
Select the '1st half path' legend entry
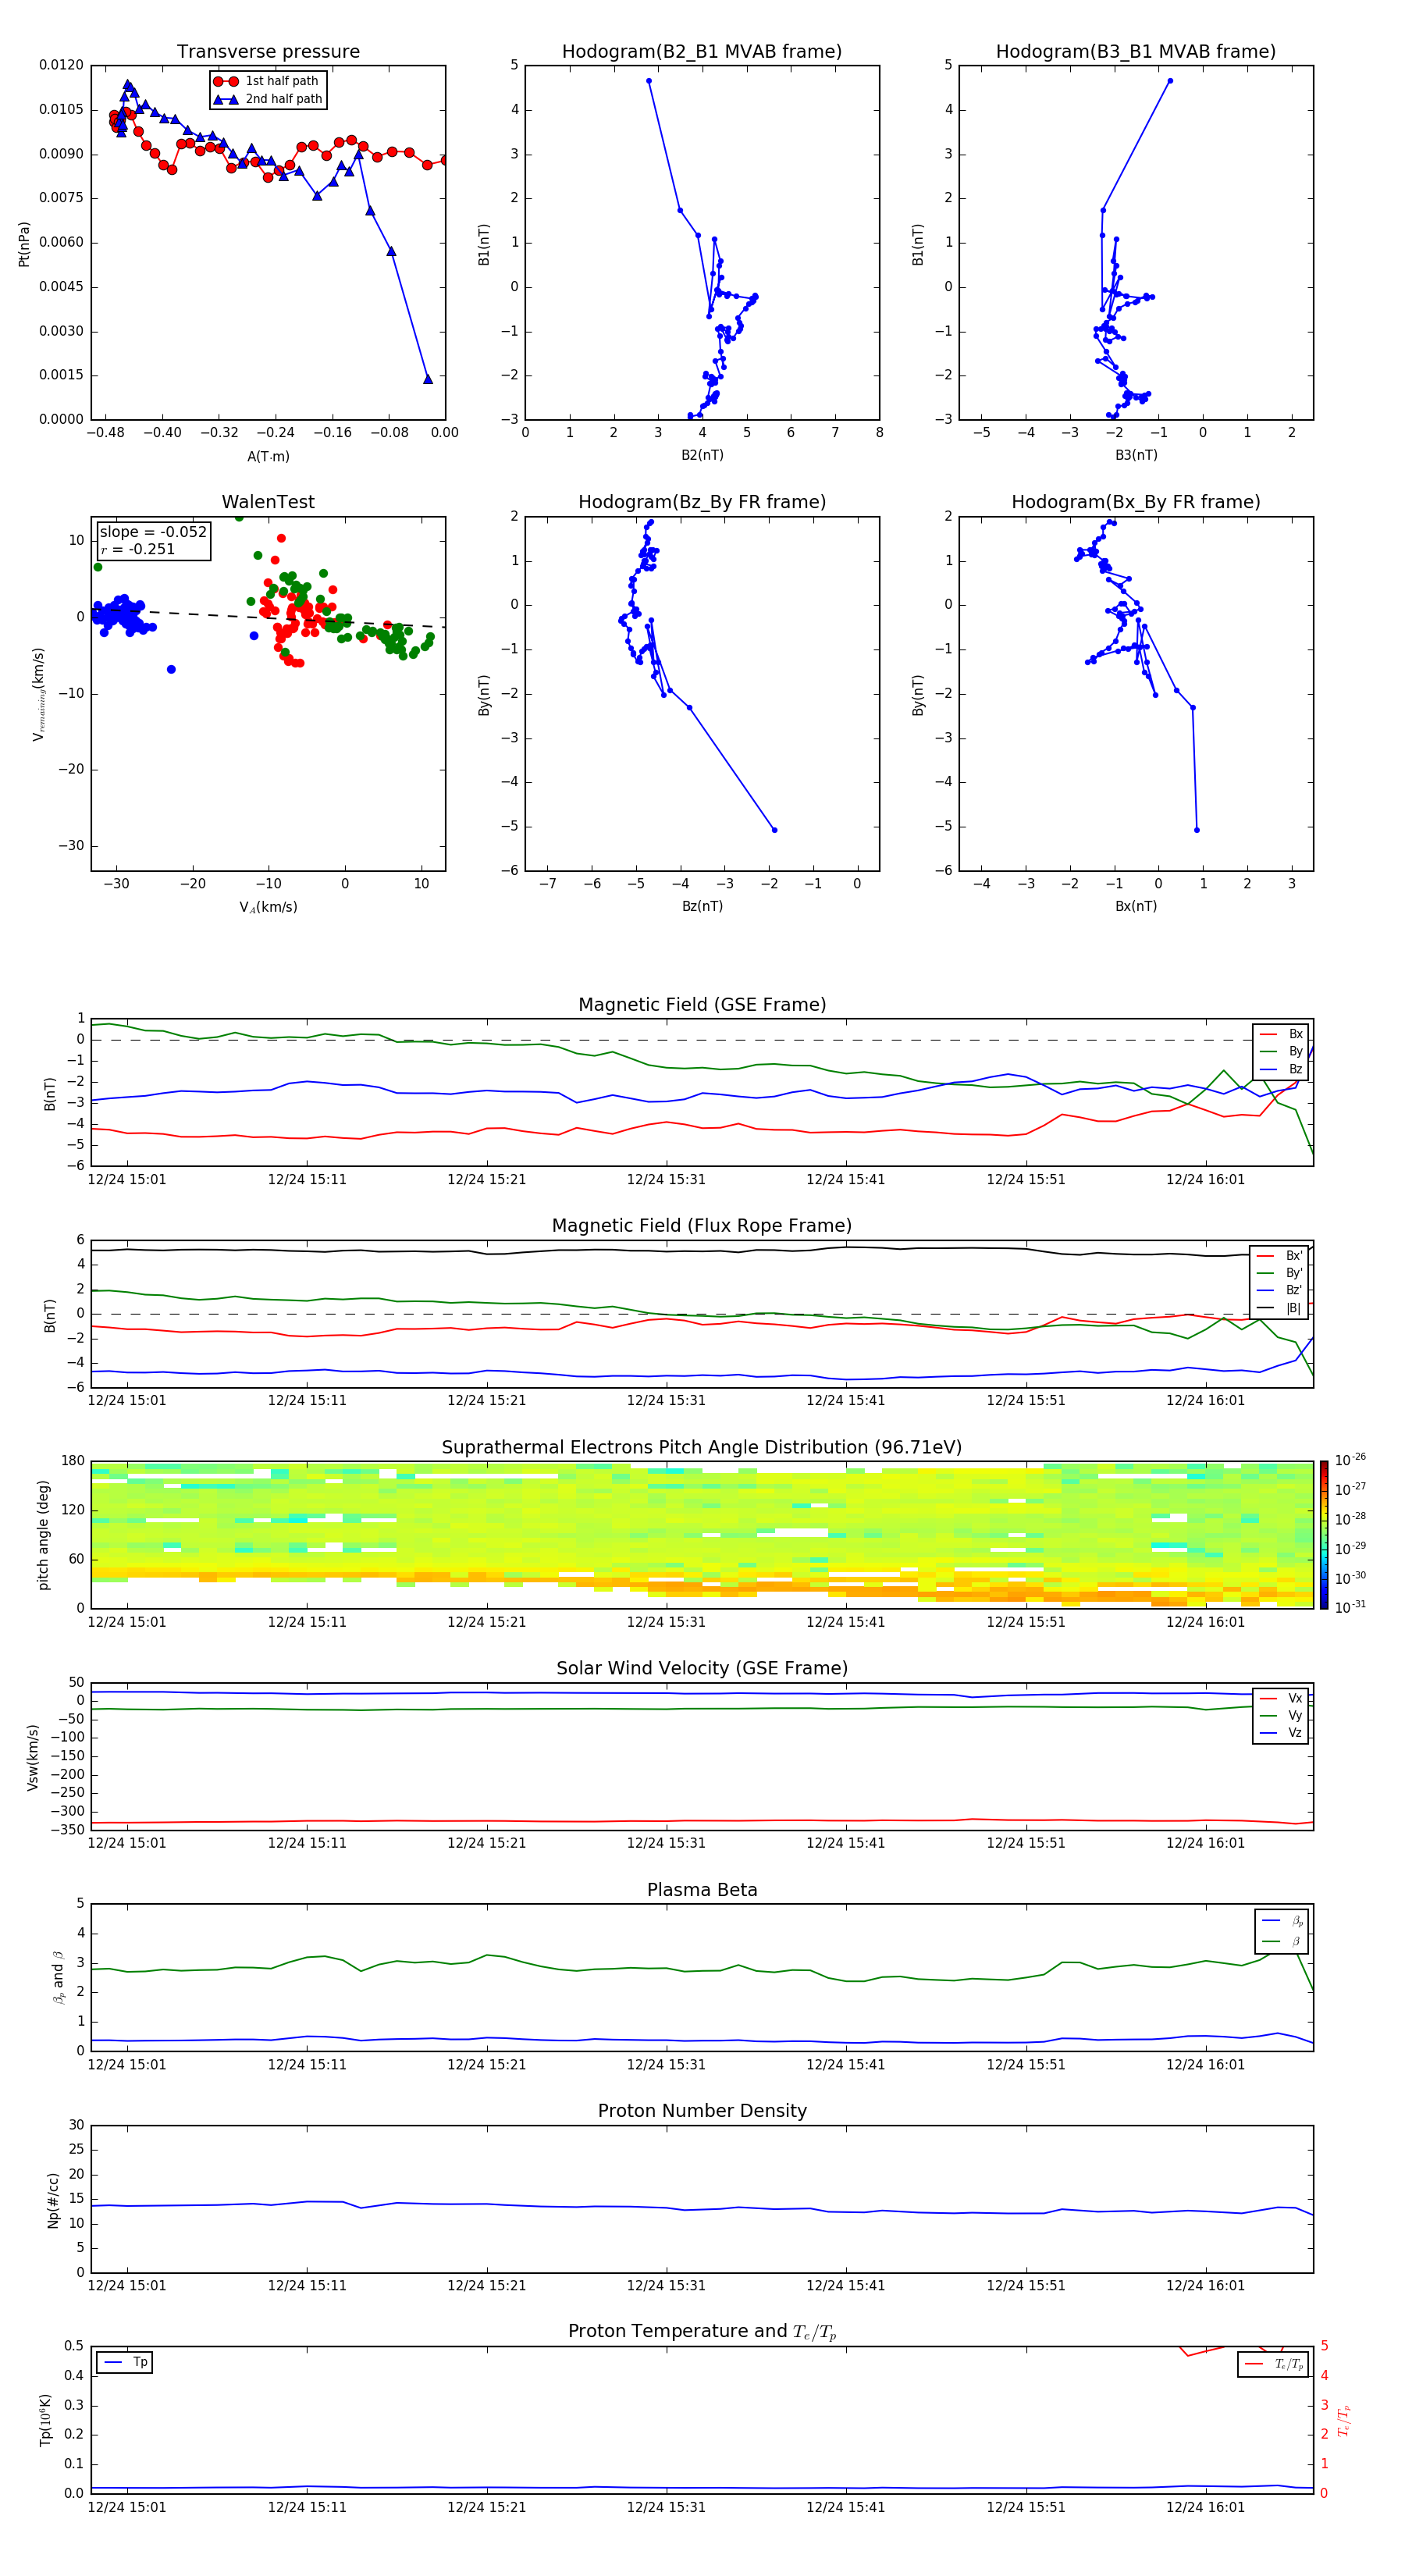point(267,81)
